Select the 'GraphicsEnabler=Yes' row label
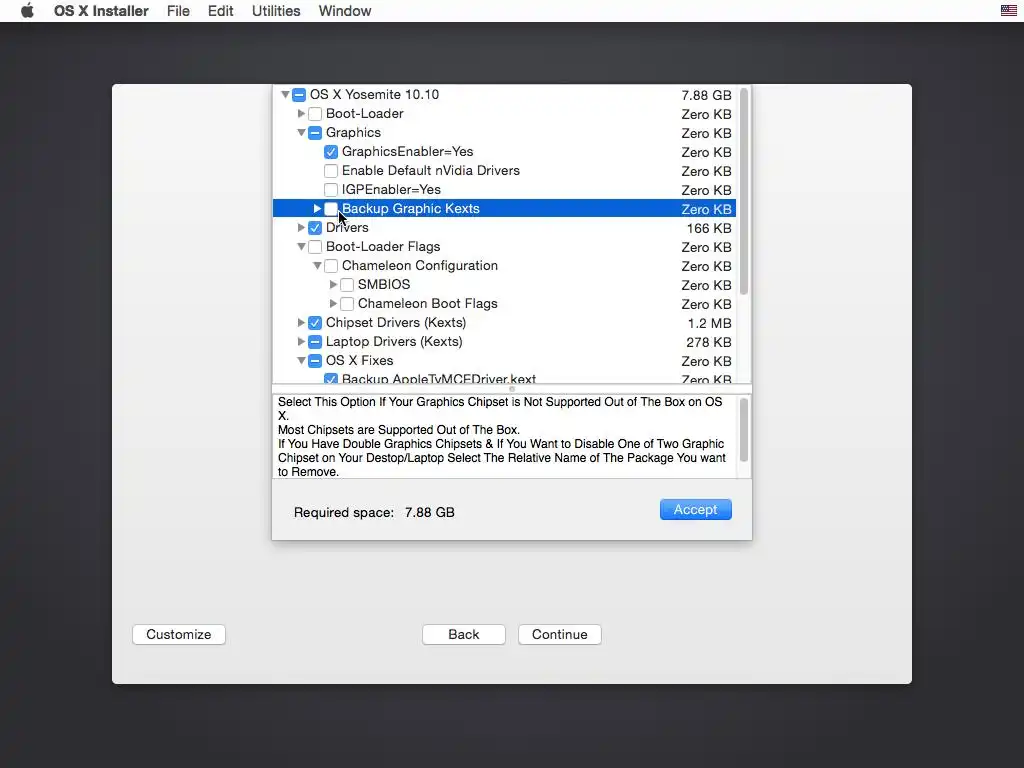Viewport: 1024px width, 768px height. 408,152
